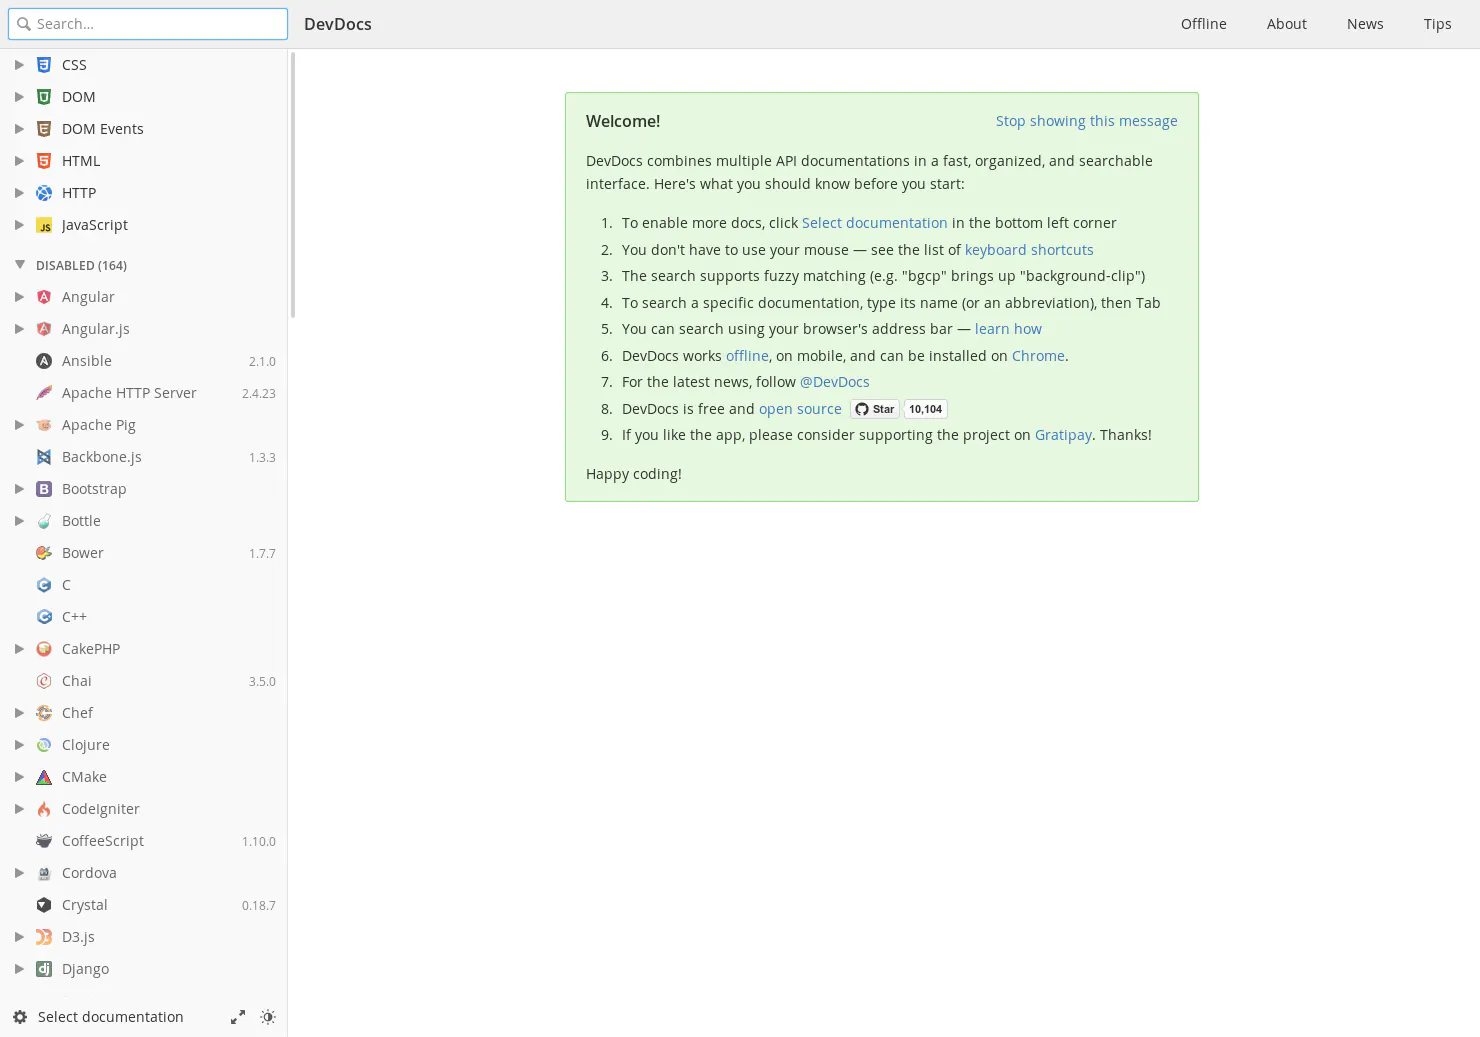Open the keyboard shortcuts link
The height and width of the screenshot is (1037, 1480).
click(x=1029, y=250)
